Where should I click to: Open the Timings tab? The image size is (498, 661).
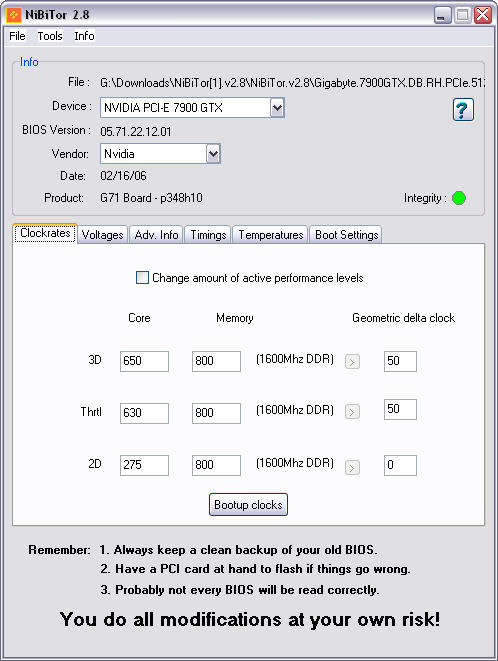pyautogui.click(x=208, y=235)
